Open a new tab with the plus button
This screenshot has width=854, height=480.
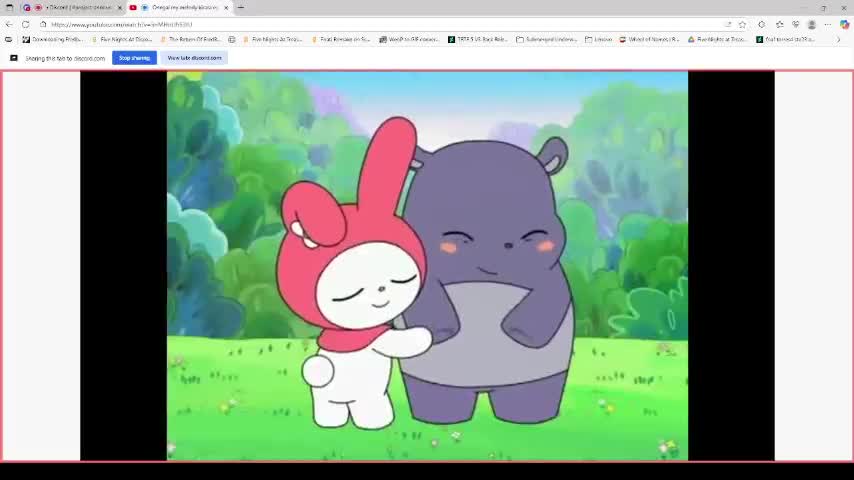pyautogui.click(x=240, y=7)
